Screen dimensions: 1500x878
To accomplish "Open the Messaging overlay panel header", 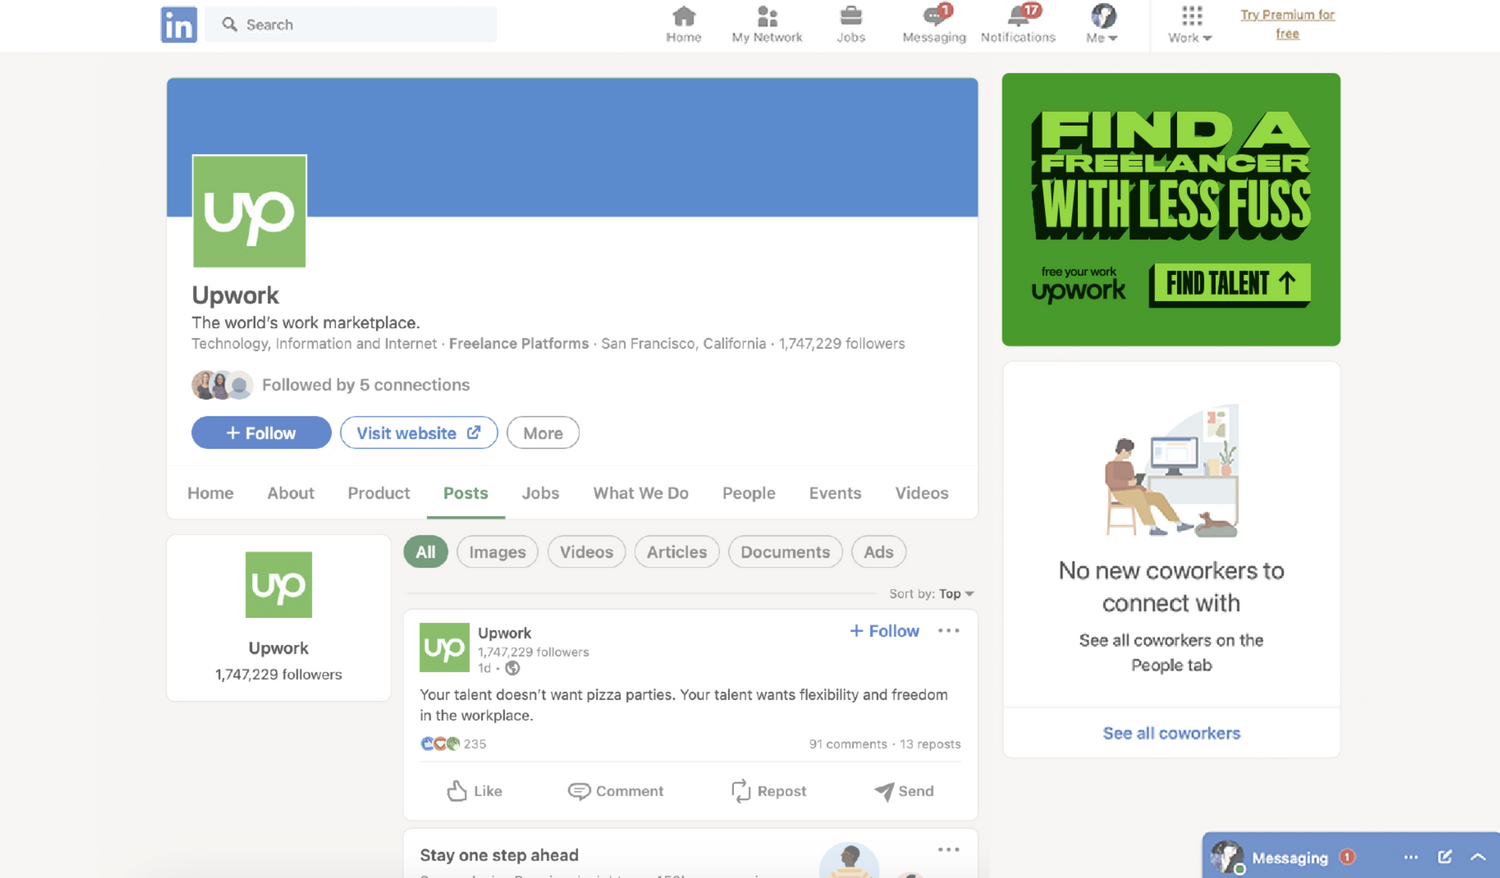I will tap(1351, 856).
